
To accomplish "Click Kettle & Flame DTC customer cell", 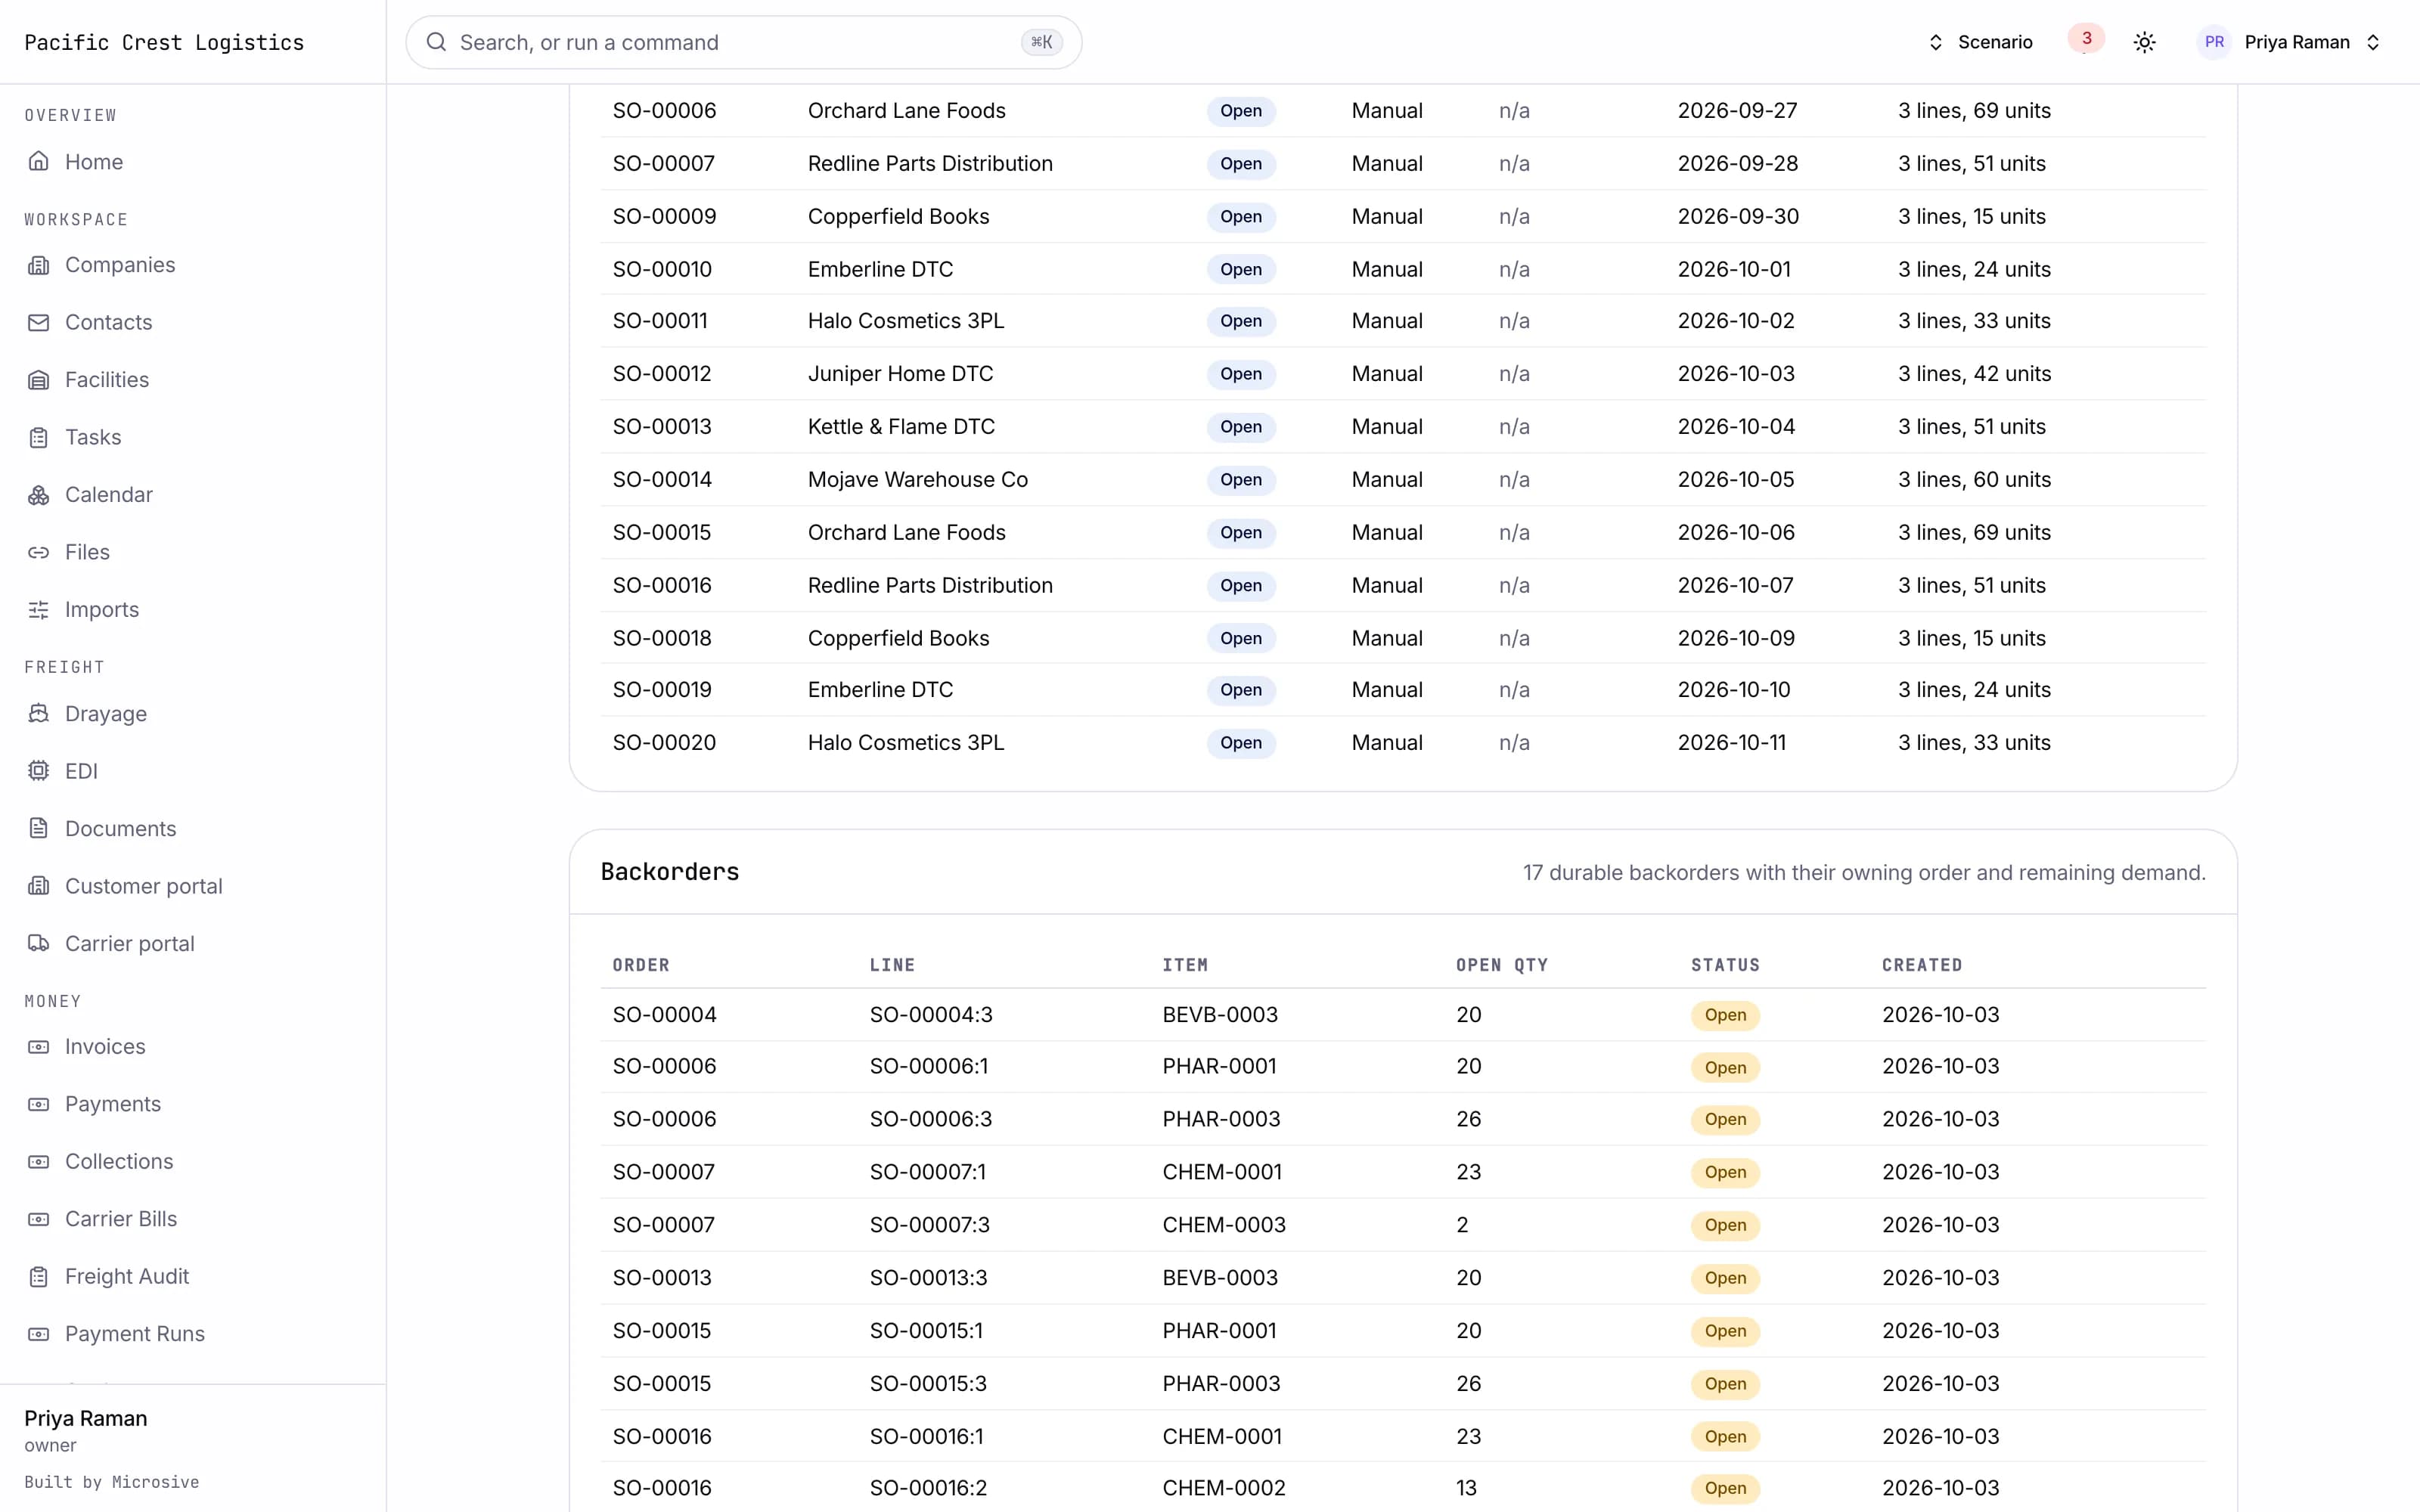I will (901, 427).
